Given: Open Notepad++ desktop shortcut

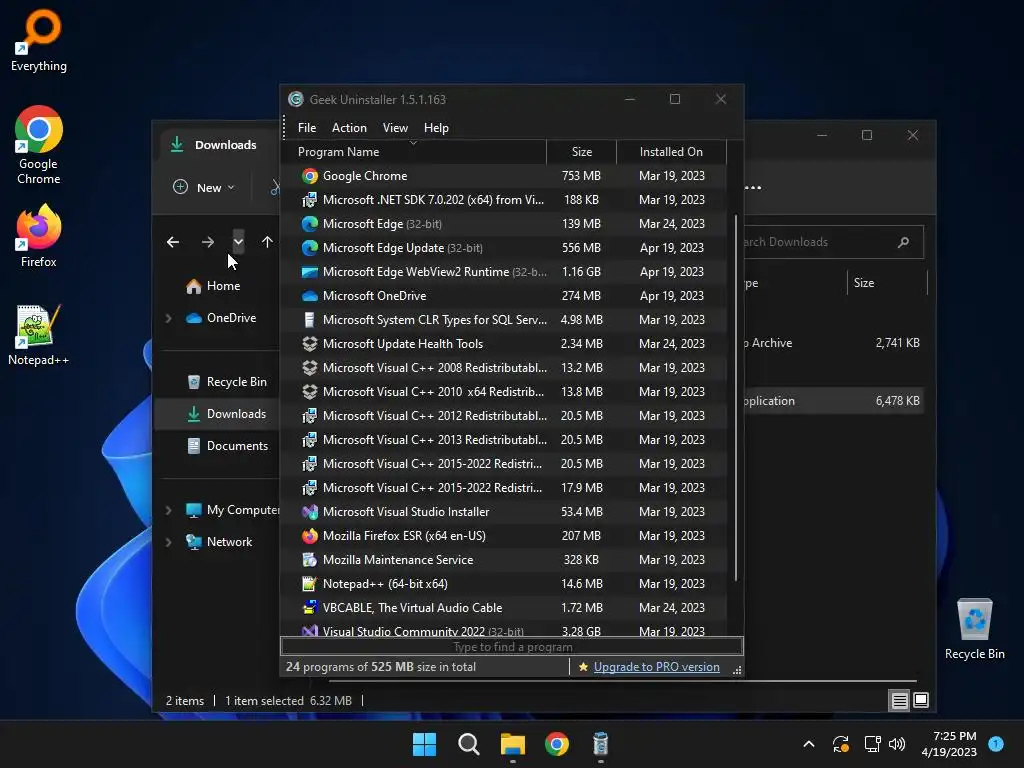Looking at the screenshot, I should [x=39, y=335].
